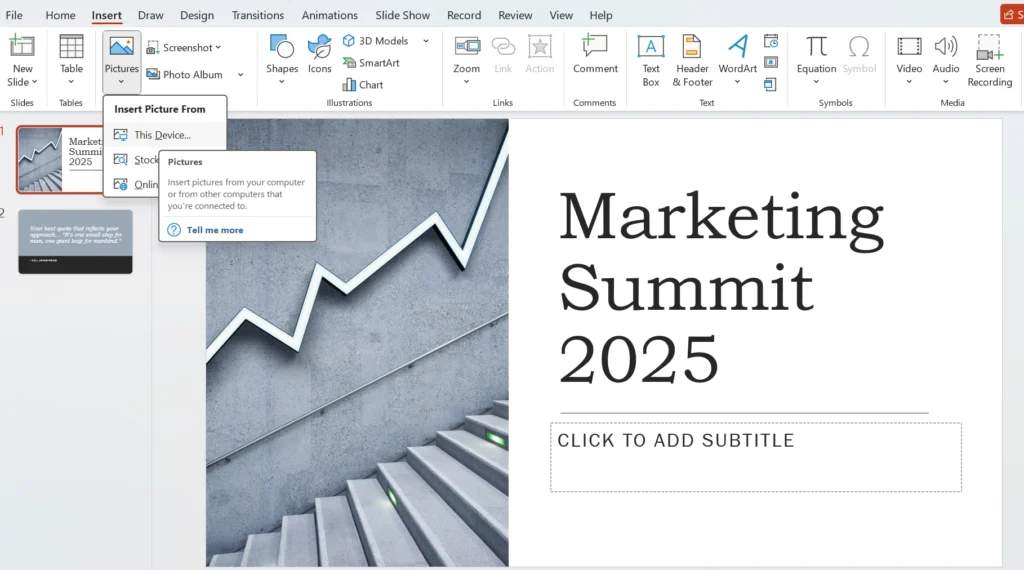Expand the Audio dropdown arrow
The width and height of the screenshot is (1024, 570).
945,82
